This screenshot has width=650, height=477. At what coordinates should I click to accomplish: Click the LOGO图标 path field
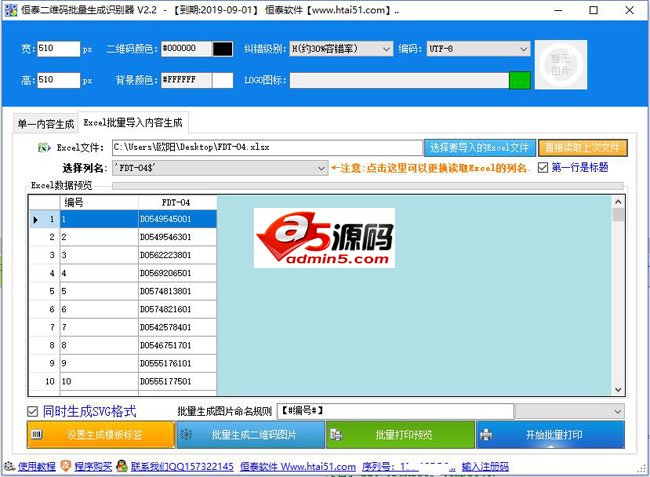coord(399,80)
